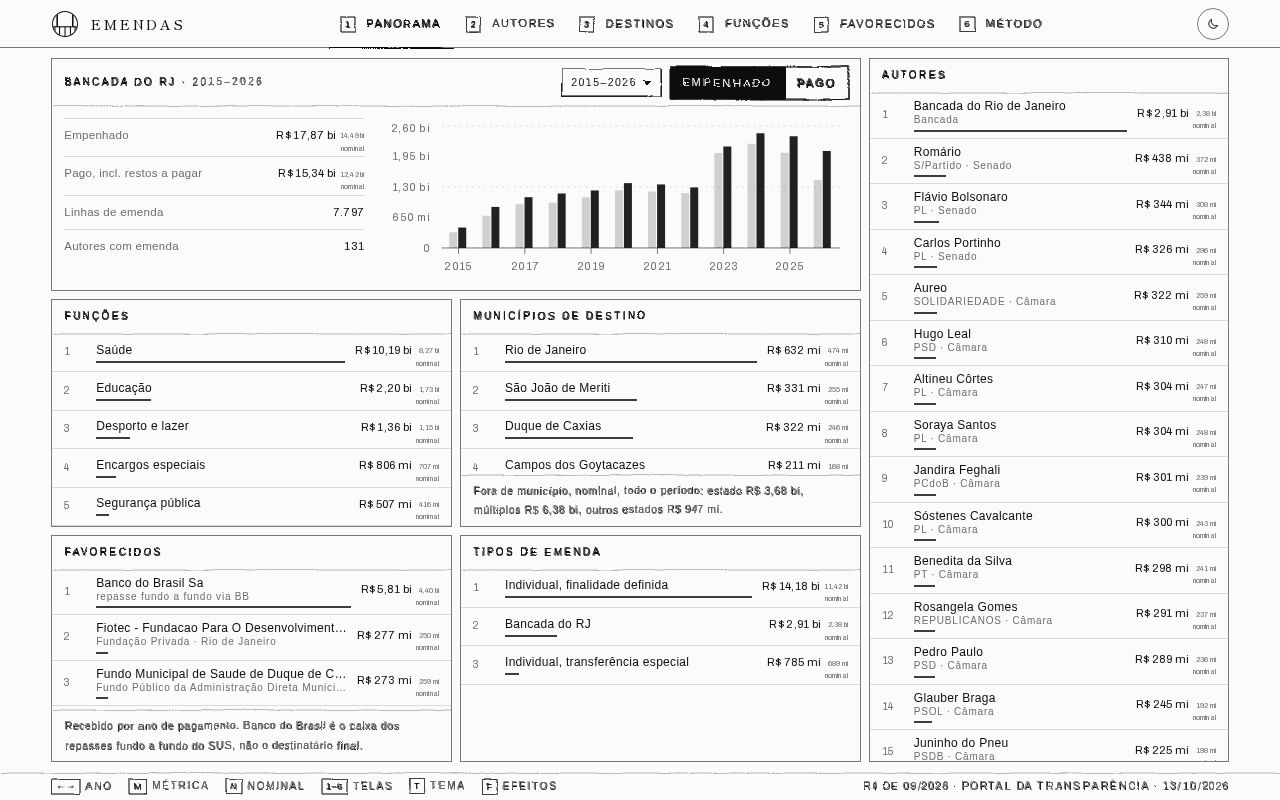
Task: Click the 1–6 Telas shortcut icon
Action: (334, 786)
